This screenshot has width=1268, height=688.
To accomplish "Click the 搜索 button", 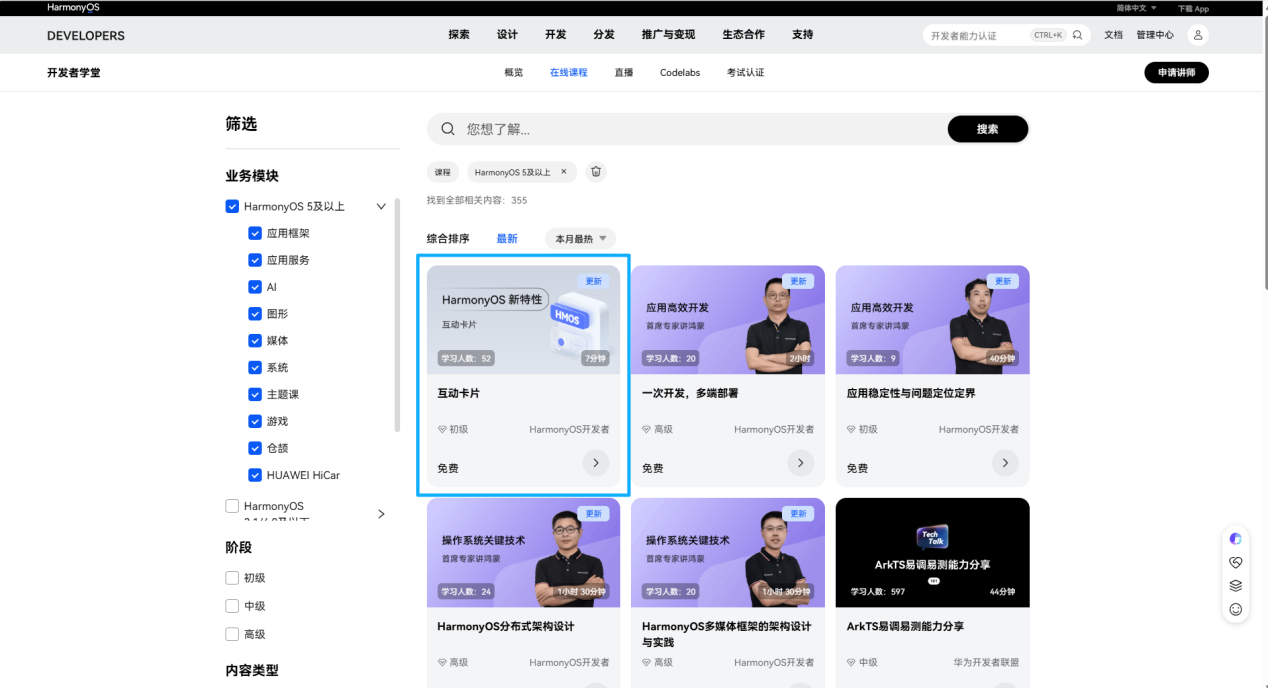I will tap(988, 129).
